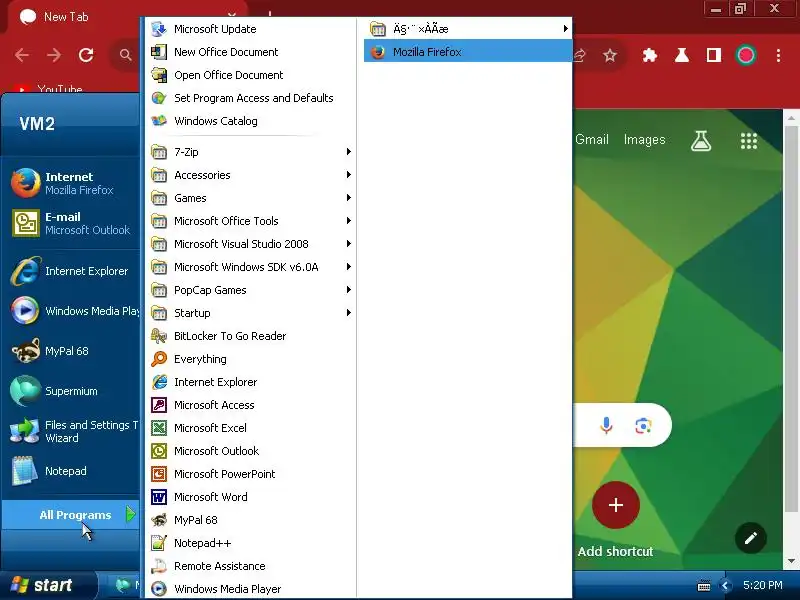The height and width of the screenshot is (600, 800).
Task: Click the browser profile avatar
Action: pos(746,55)
